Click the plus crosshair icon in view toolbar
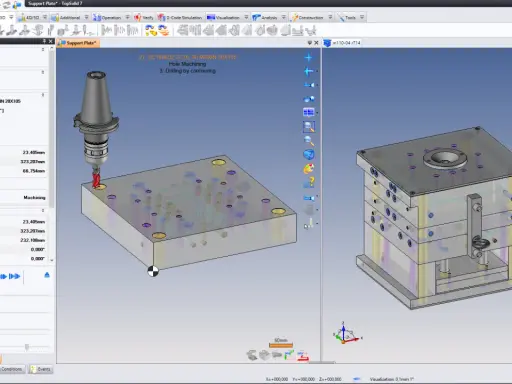Screen dimensions: 512x384 [308, 57]
